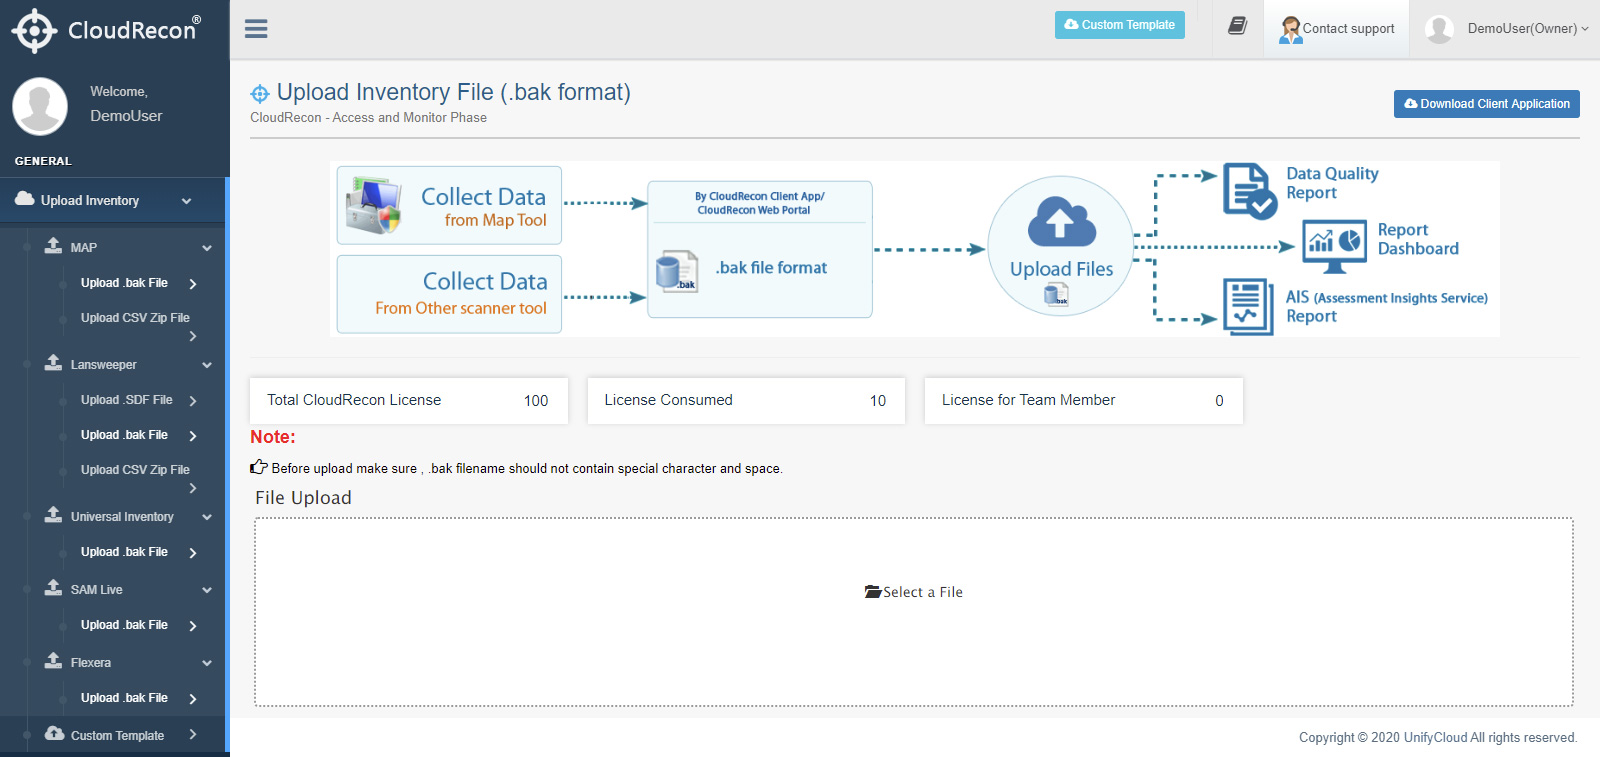Click the Custom Template button in header

[1120, 25]
